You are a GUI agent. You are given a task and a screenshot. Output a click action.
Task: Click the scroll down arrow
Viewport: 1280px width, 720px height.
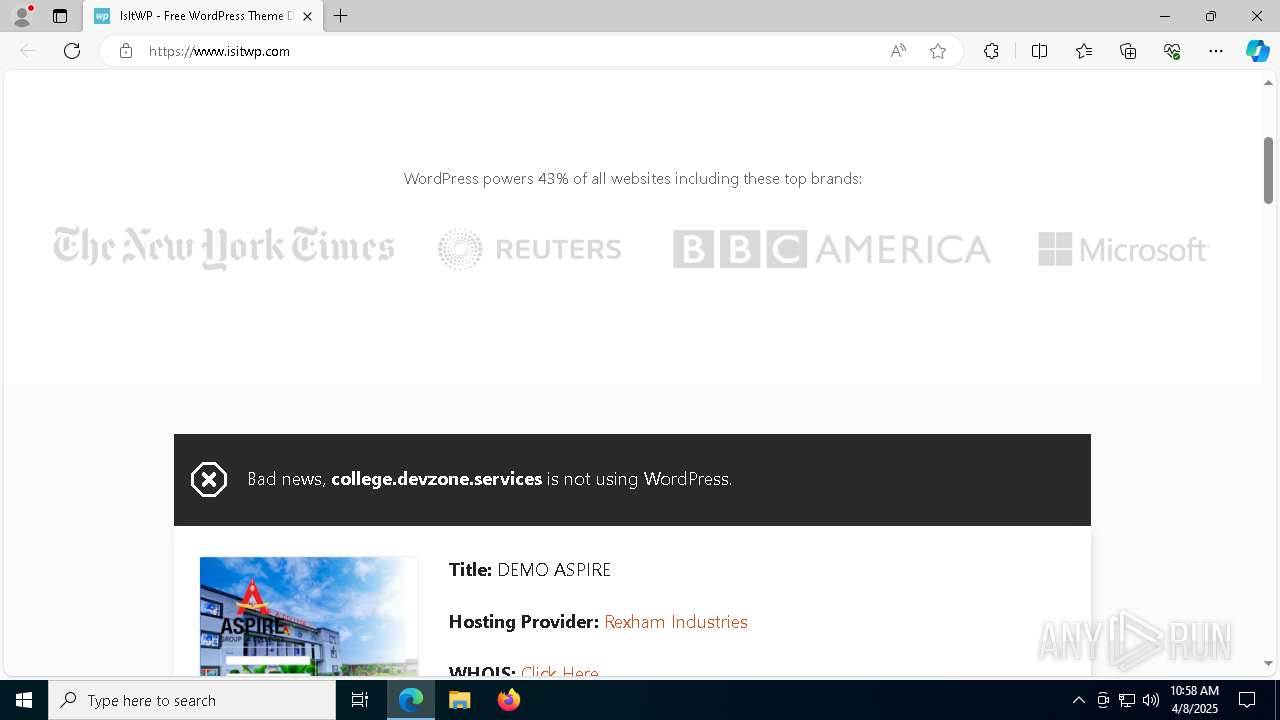pyautogui.click(x=1268, y=663)
